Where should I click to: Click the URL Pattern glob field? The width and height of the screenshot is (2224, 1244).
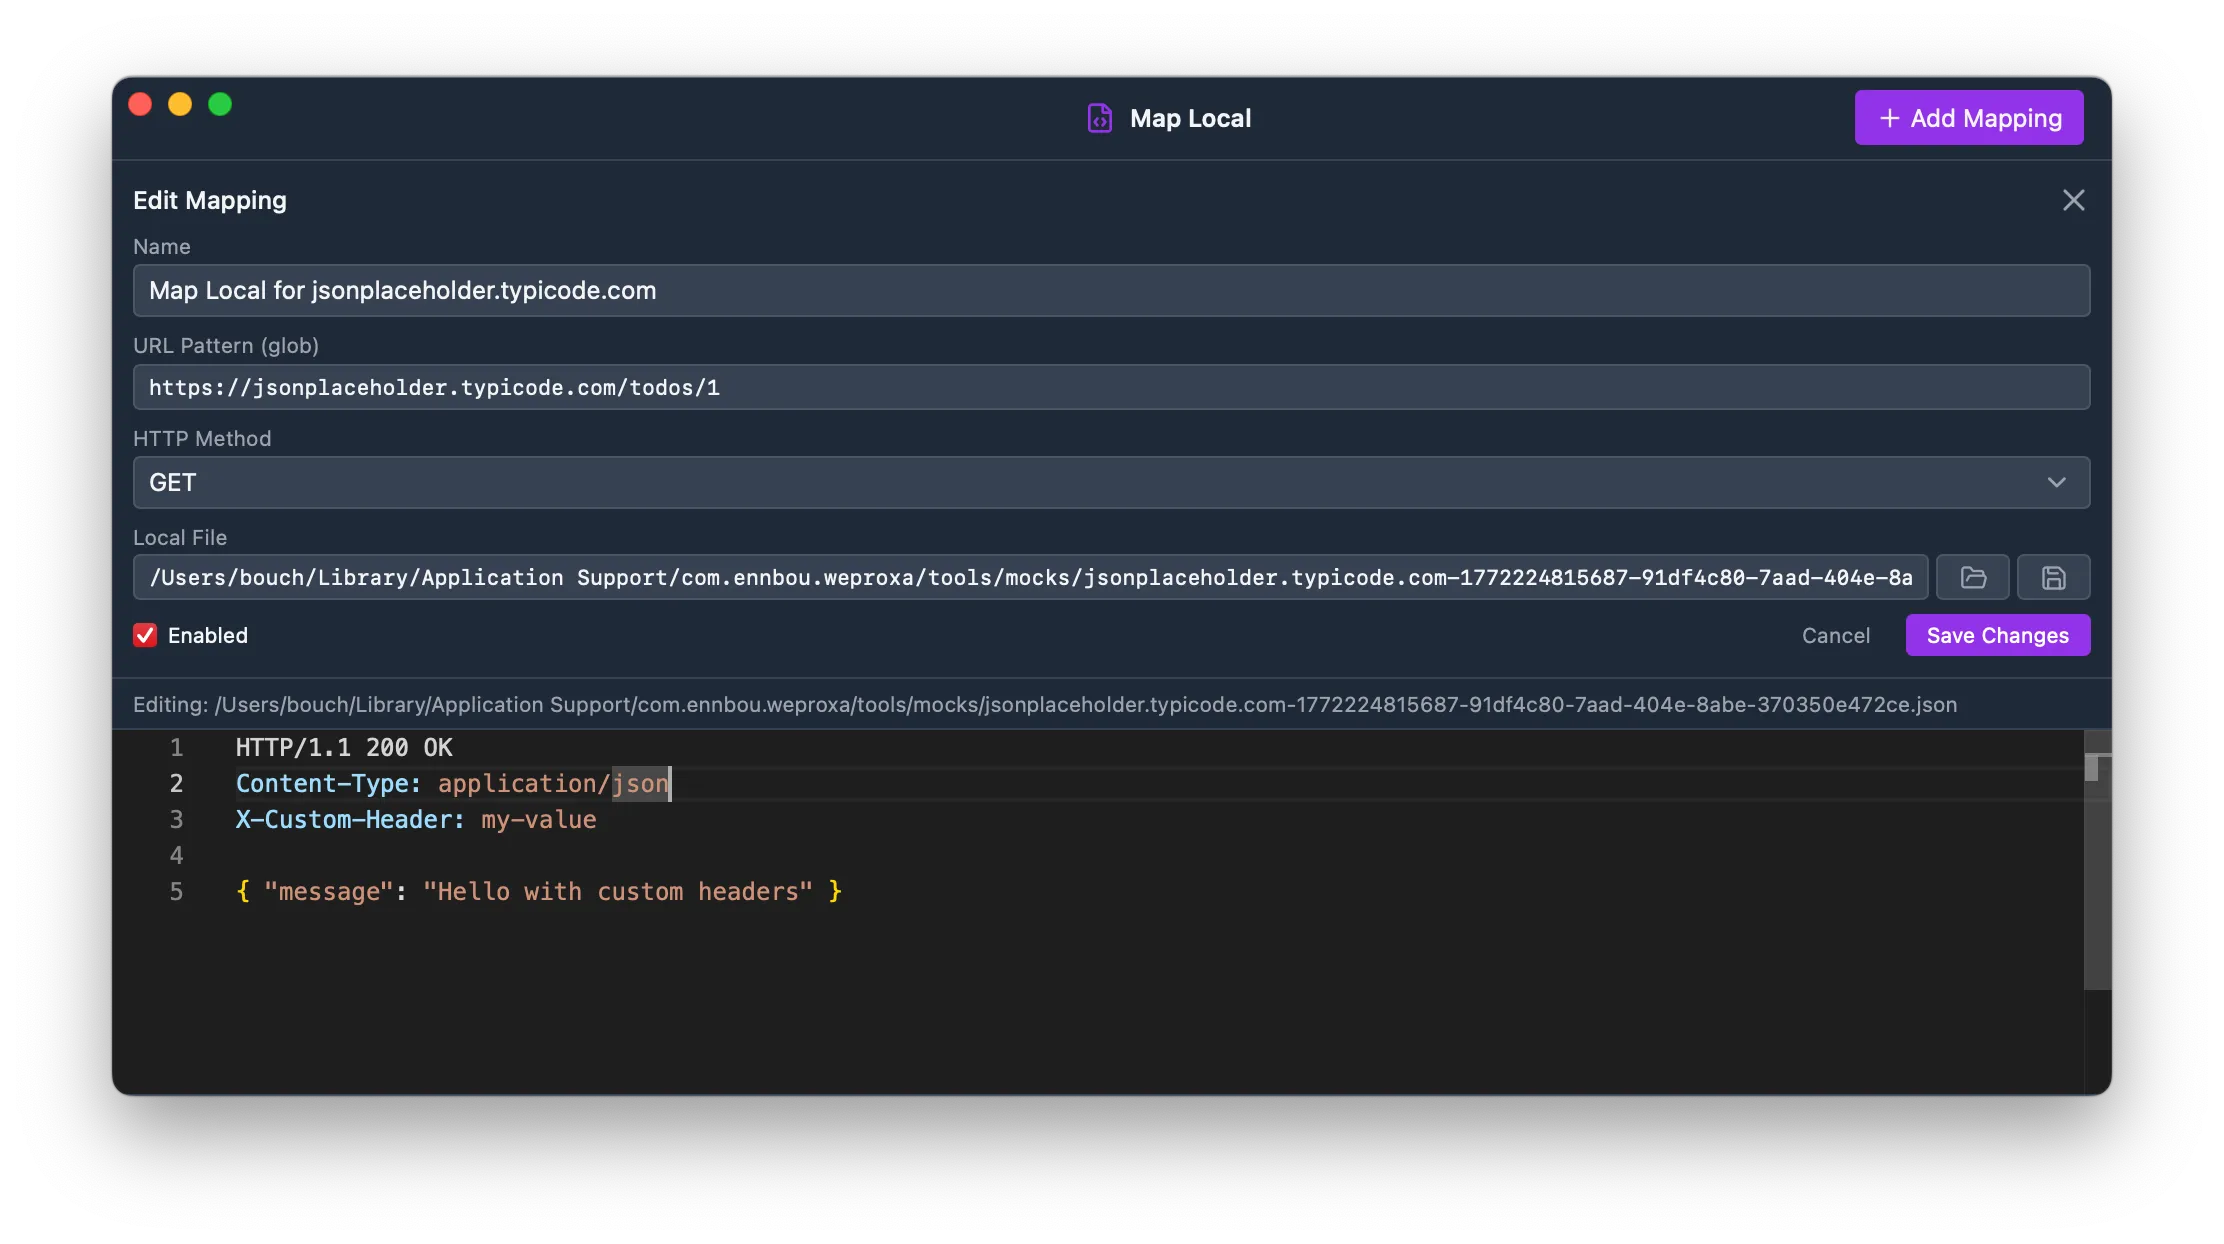[1111, 387]
